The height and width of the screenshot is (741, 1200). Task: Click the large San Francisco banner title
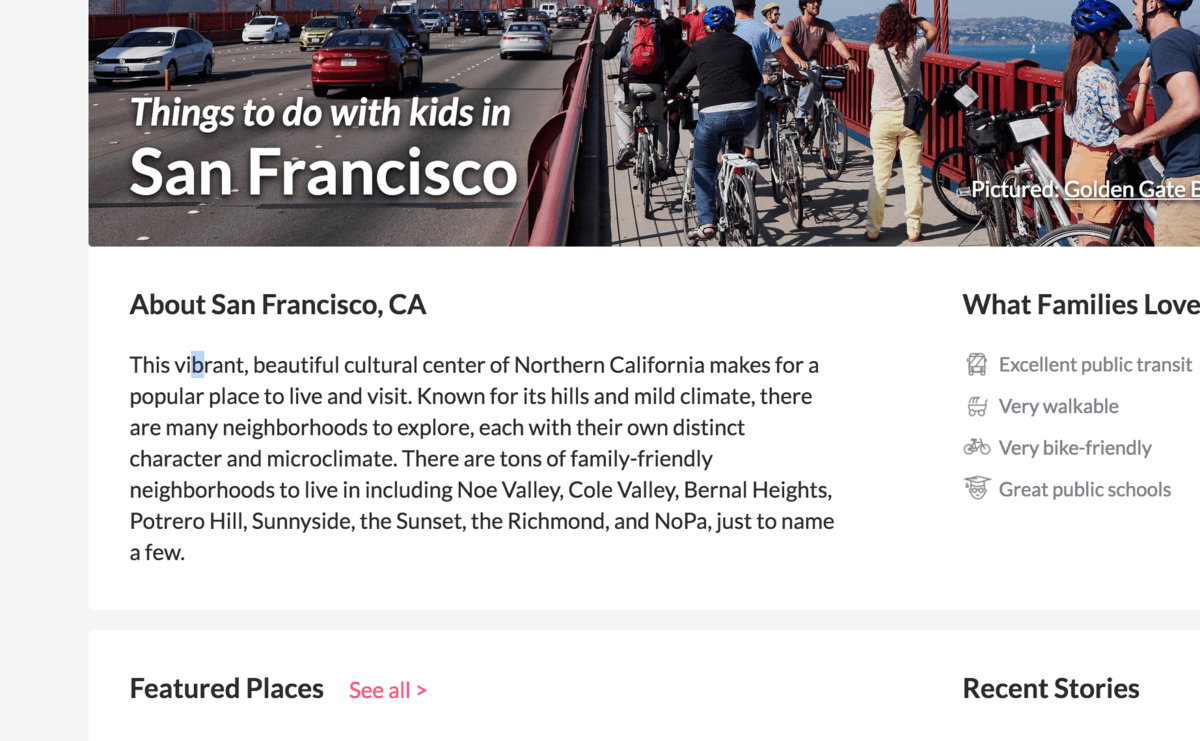323,172
